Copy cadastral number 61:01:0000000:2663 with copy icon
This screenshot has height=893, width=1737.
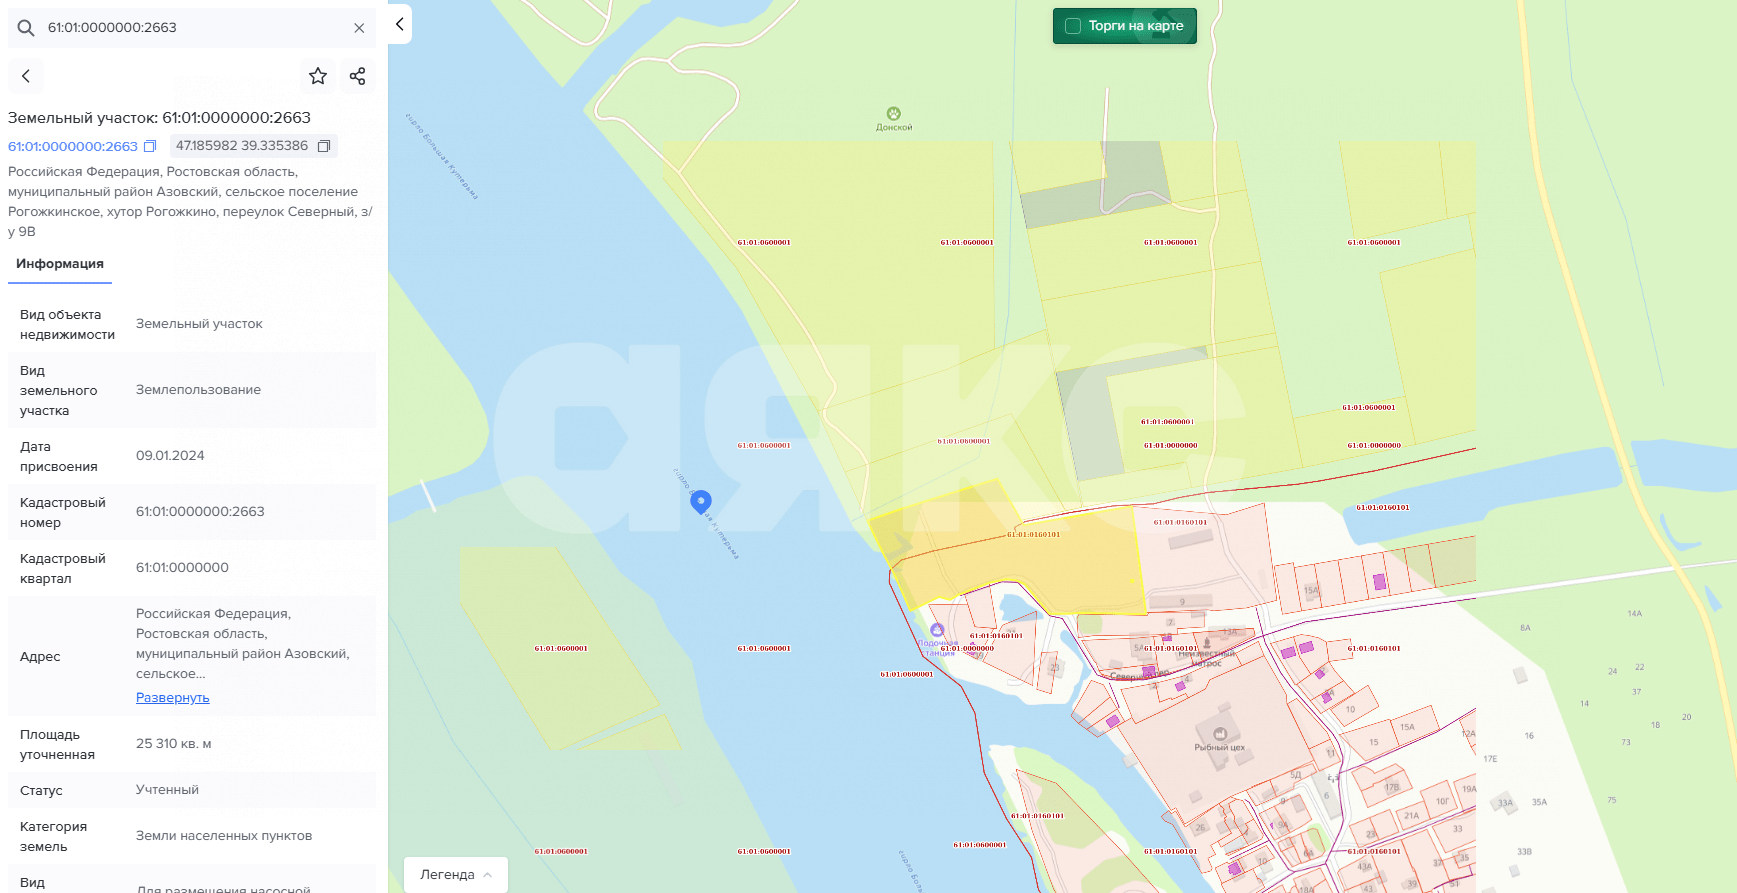point(150,146)
